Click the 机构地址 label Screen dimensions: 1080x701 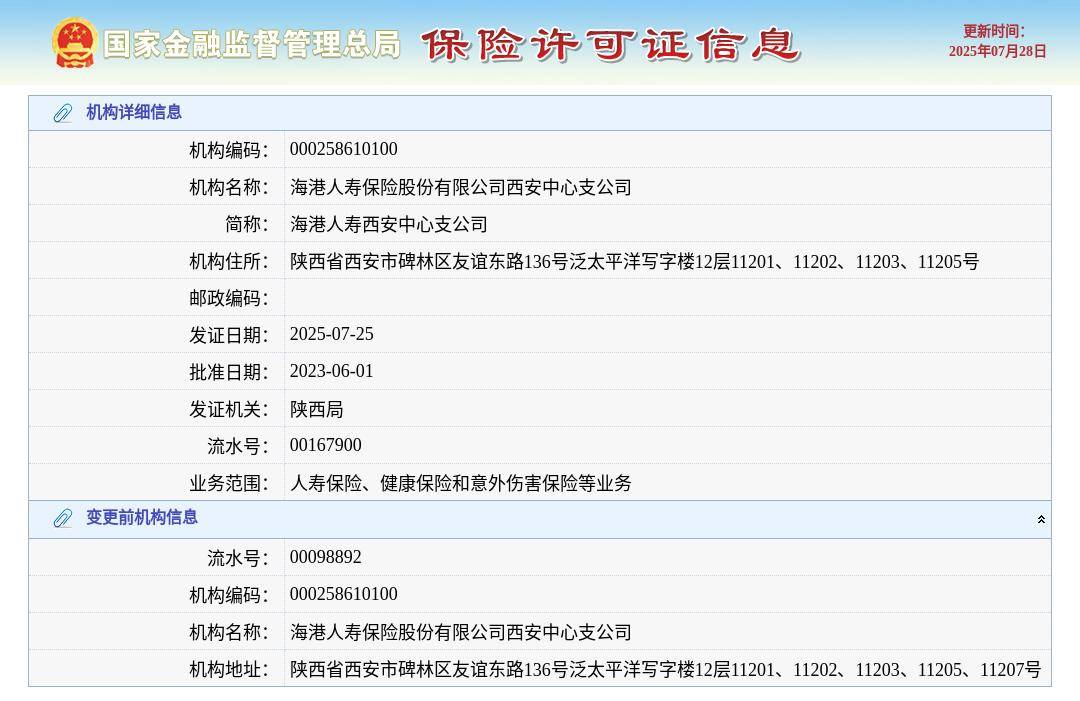point(229,669)
